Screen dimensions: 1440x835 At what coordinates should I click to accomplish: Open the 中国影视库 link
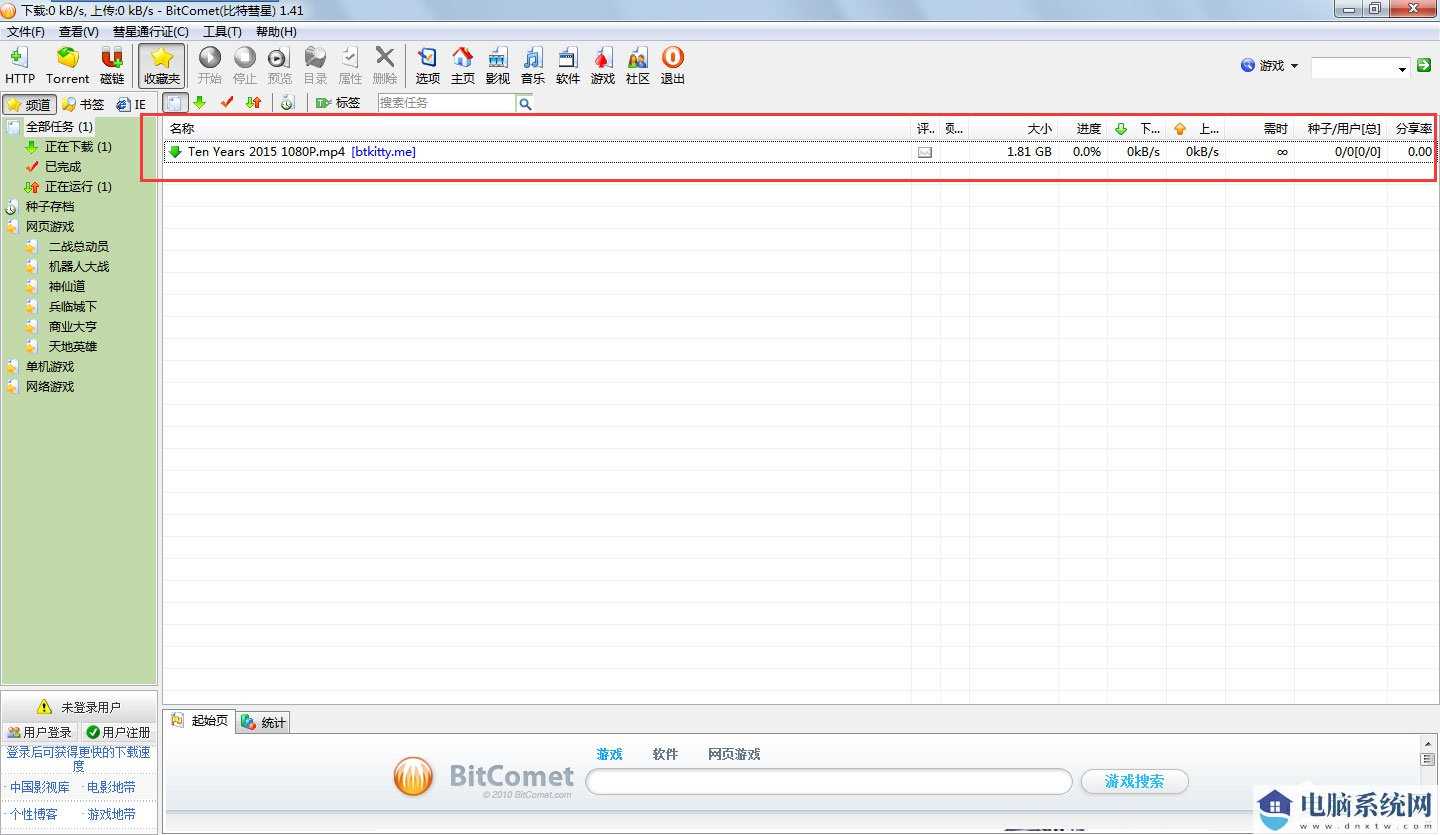pyautogui.click(x=40, y=788)
